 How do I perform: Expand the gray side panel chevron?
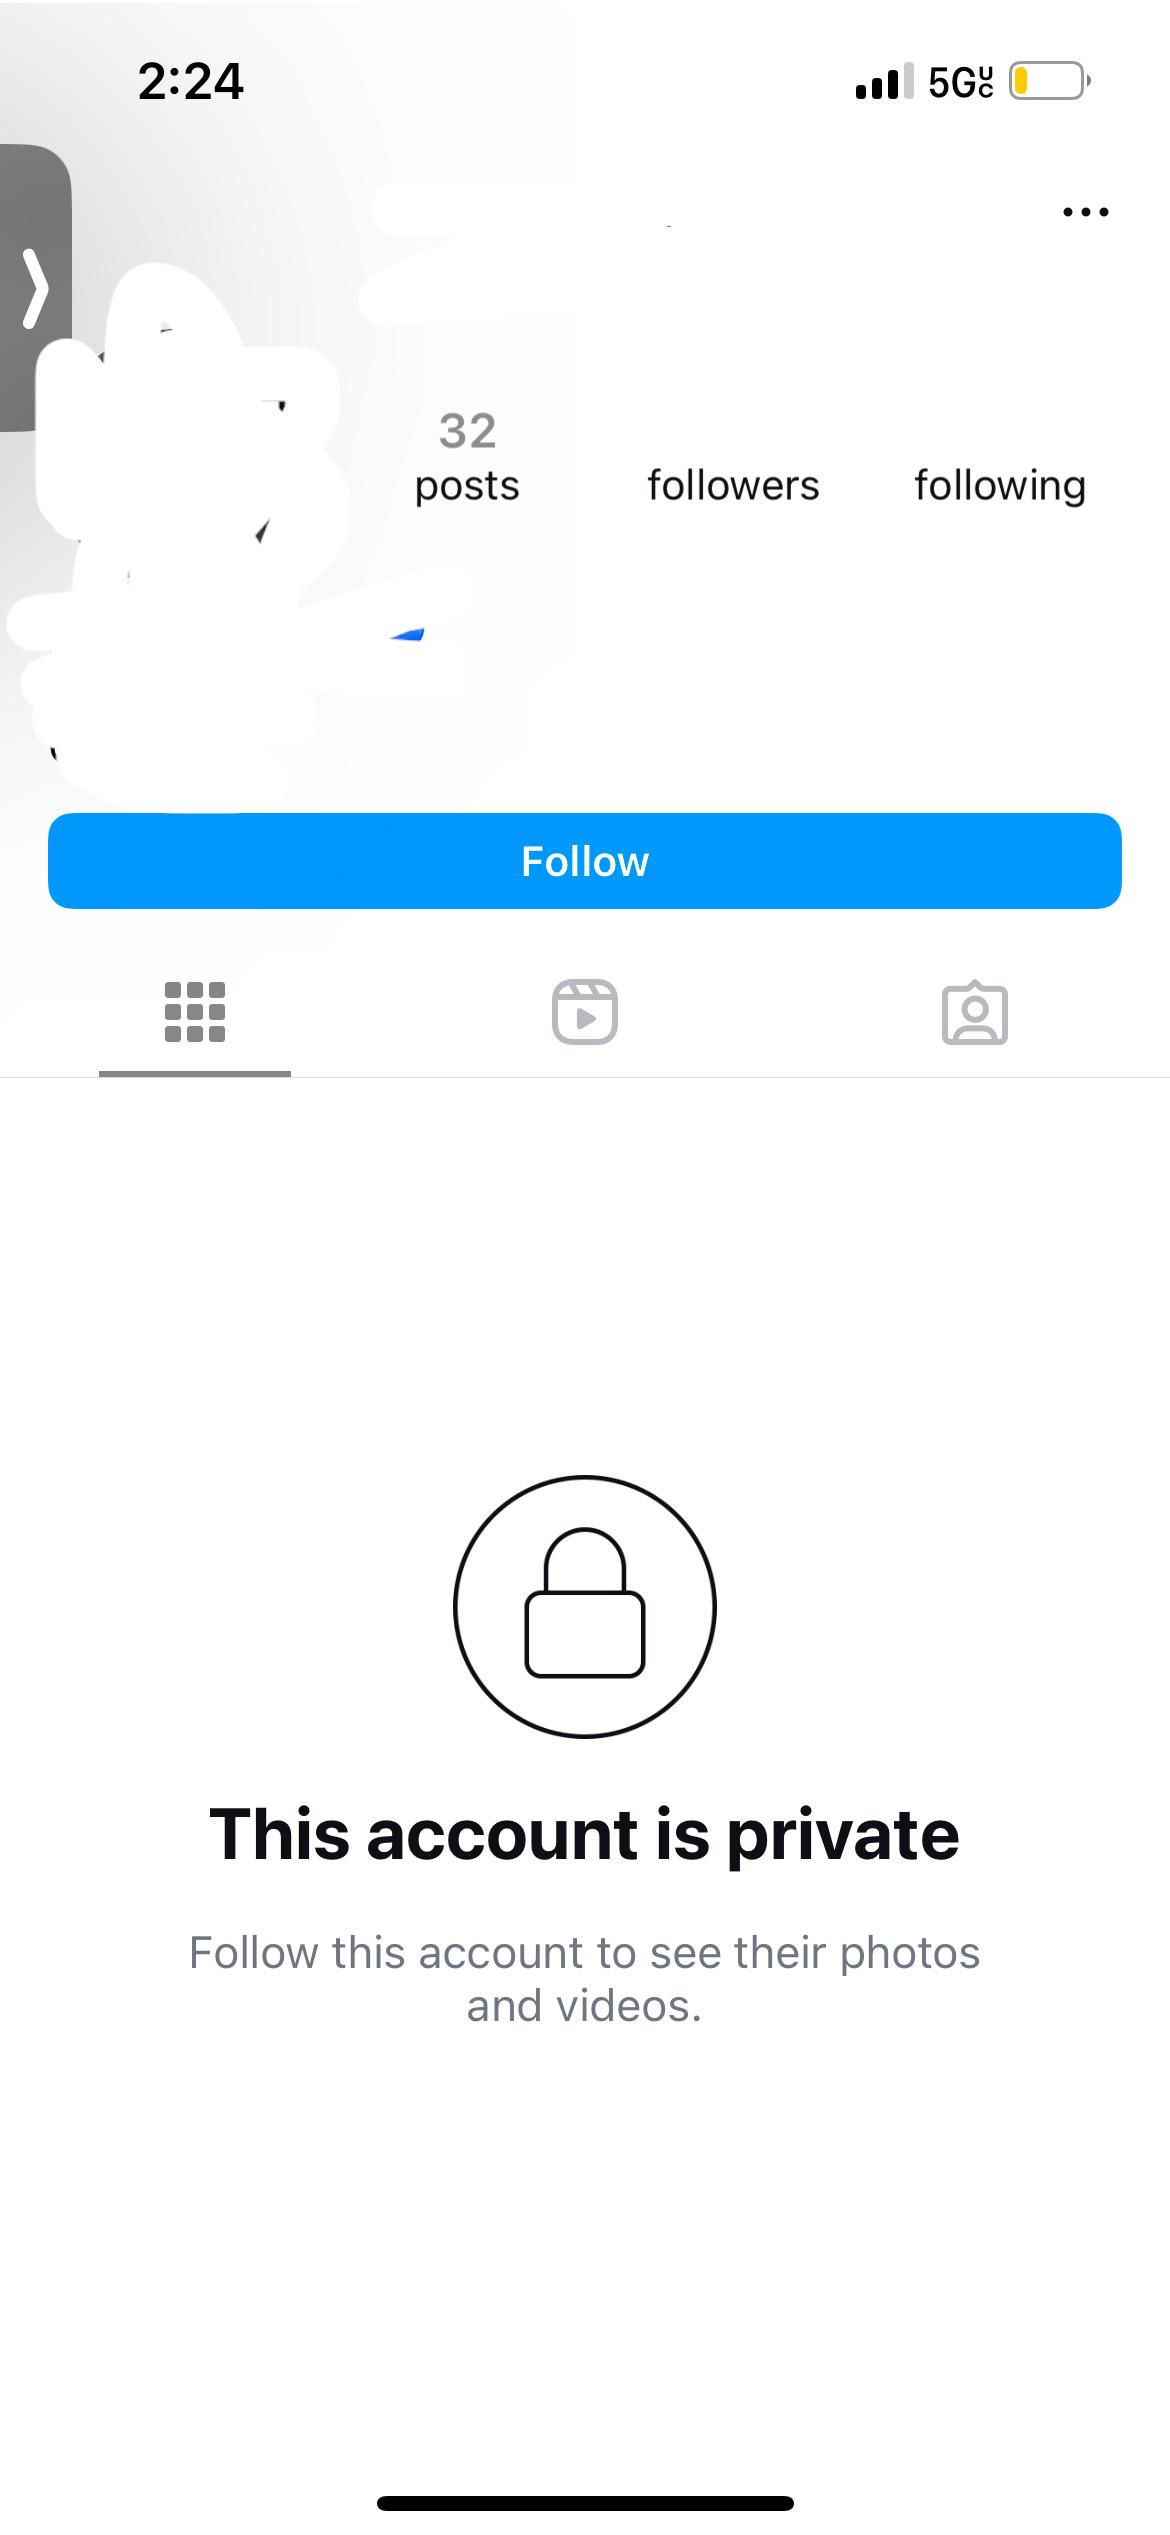tap(36, 289)
